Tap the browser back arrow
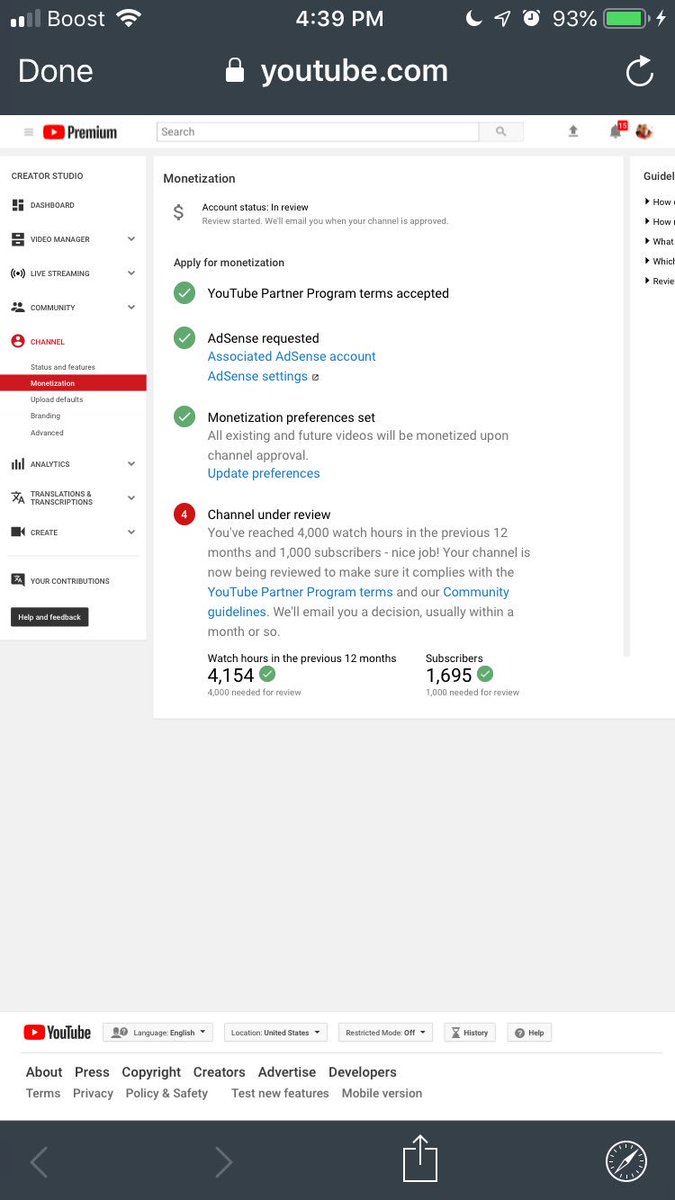This screenshot has width=675, height=1200. [38, 1161]
